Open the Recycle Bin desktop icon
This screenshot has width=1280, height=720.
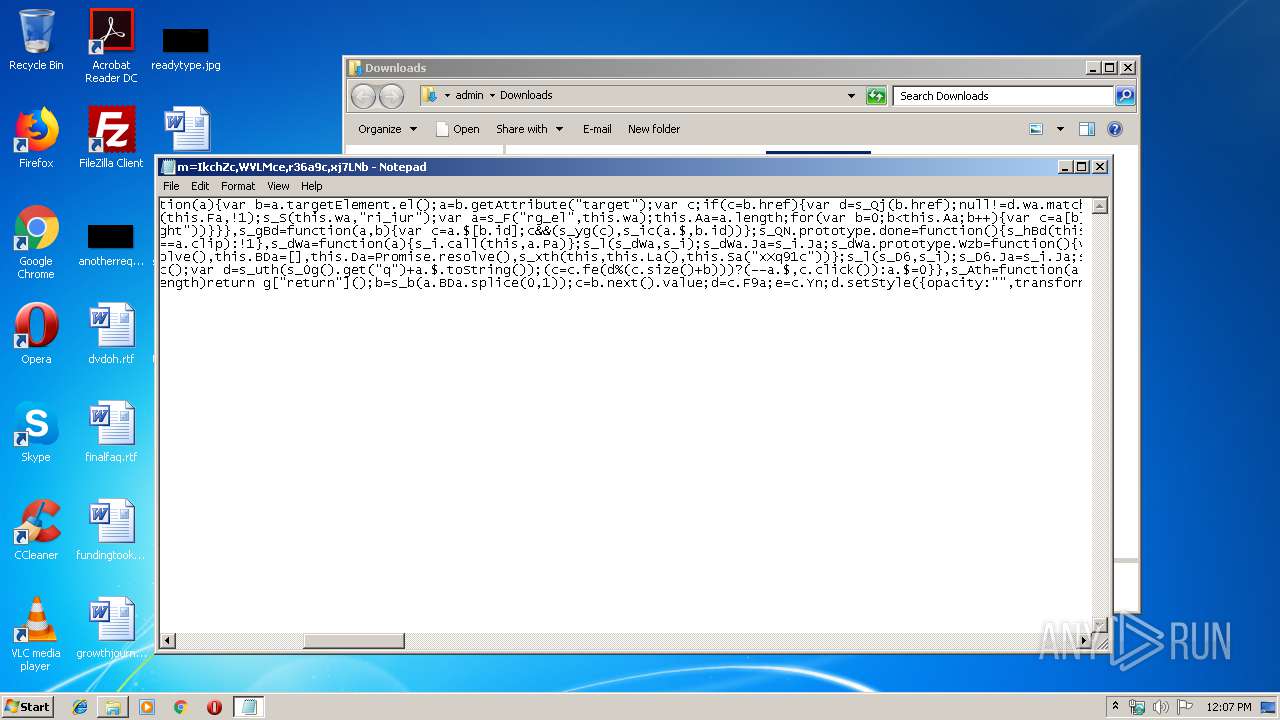(36, 40)
